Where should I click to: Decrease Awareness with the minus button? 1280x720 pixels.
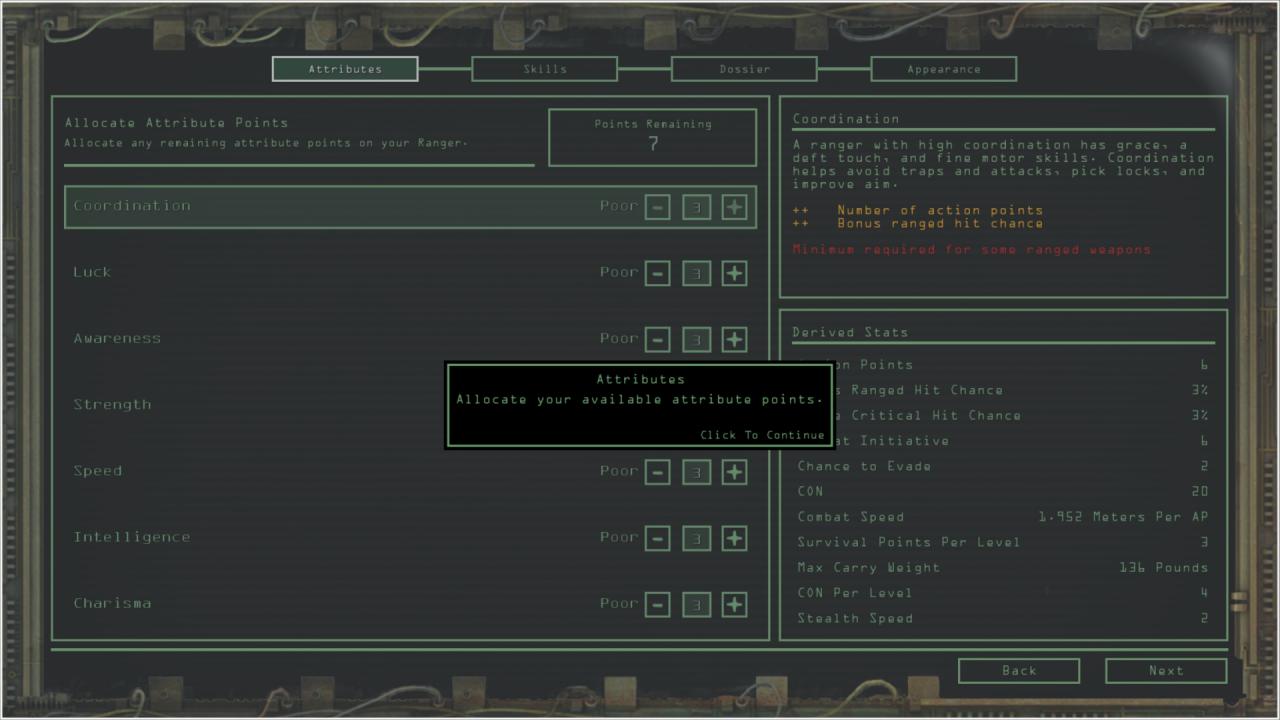(x=657, y=339)
